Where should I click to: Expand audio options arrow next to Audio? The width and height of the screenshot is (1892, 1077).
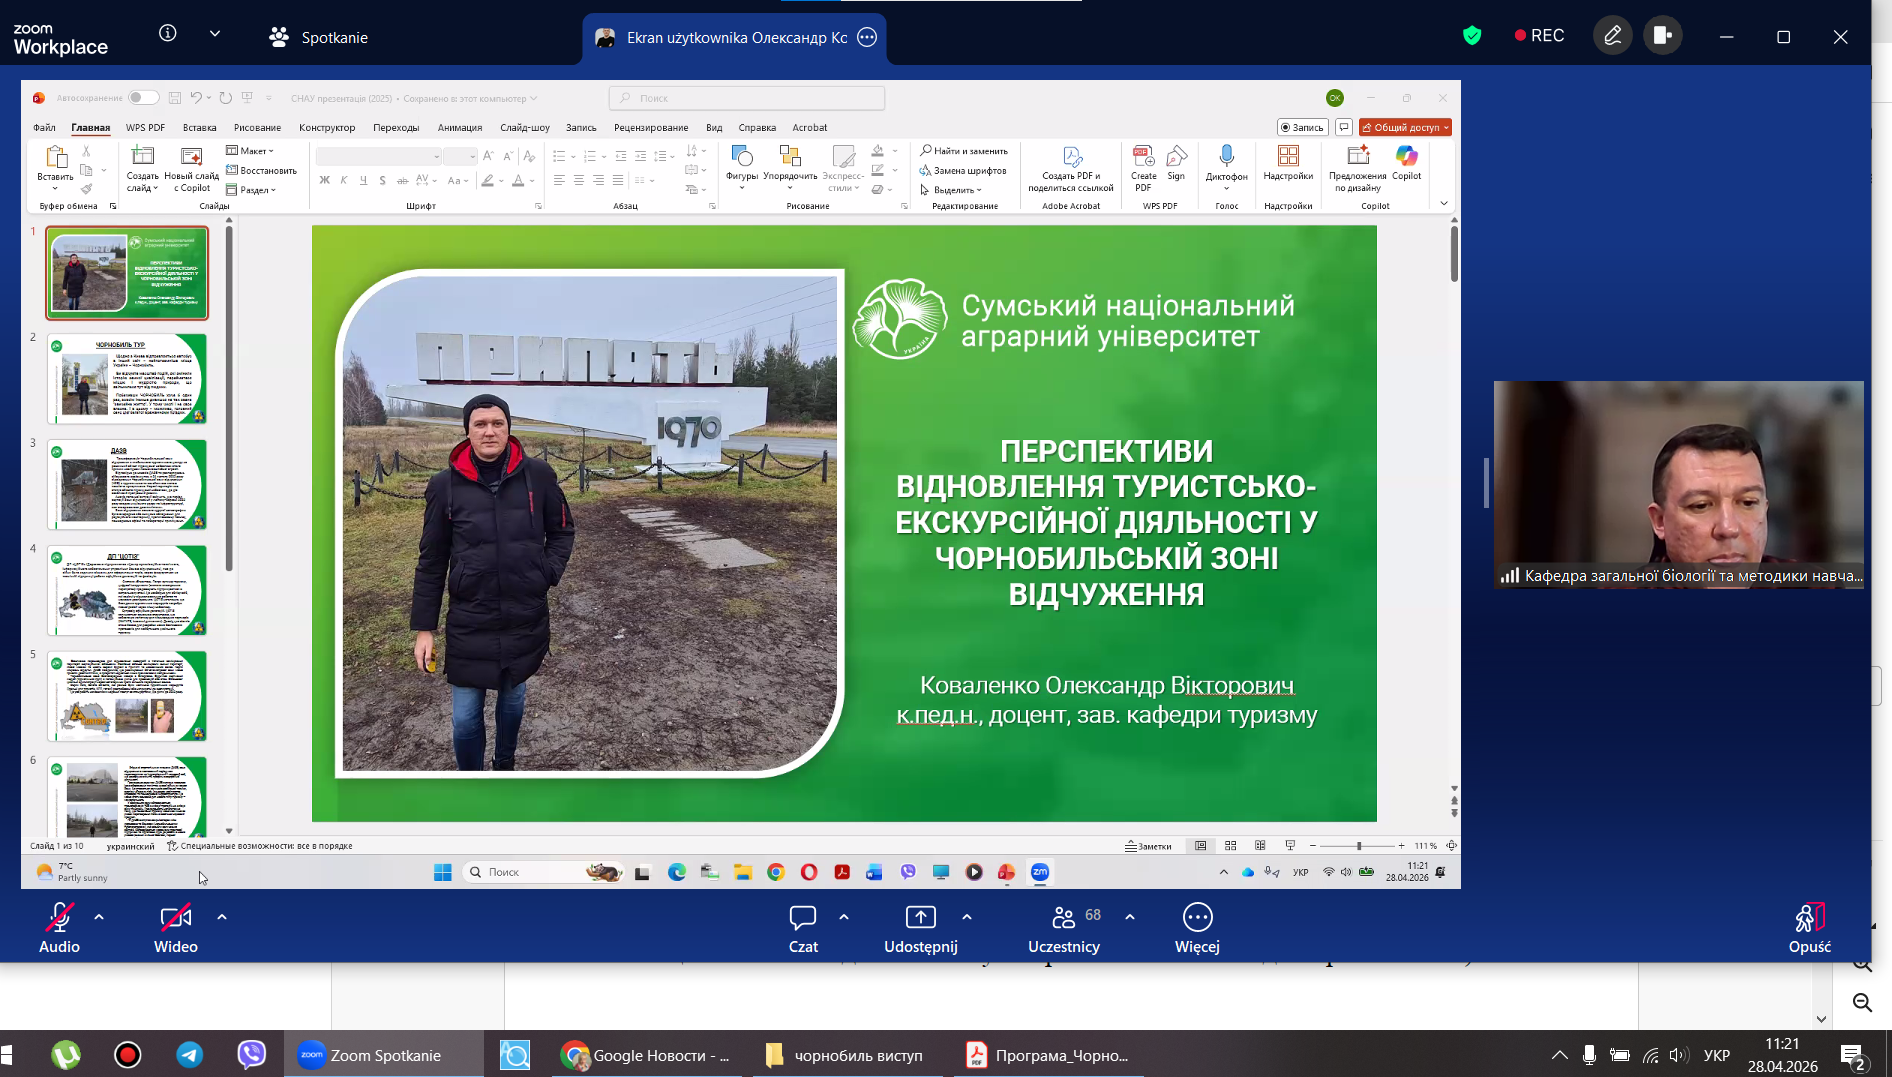pyautogui.click(x=99, y=916)
